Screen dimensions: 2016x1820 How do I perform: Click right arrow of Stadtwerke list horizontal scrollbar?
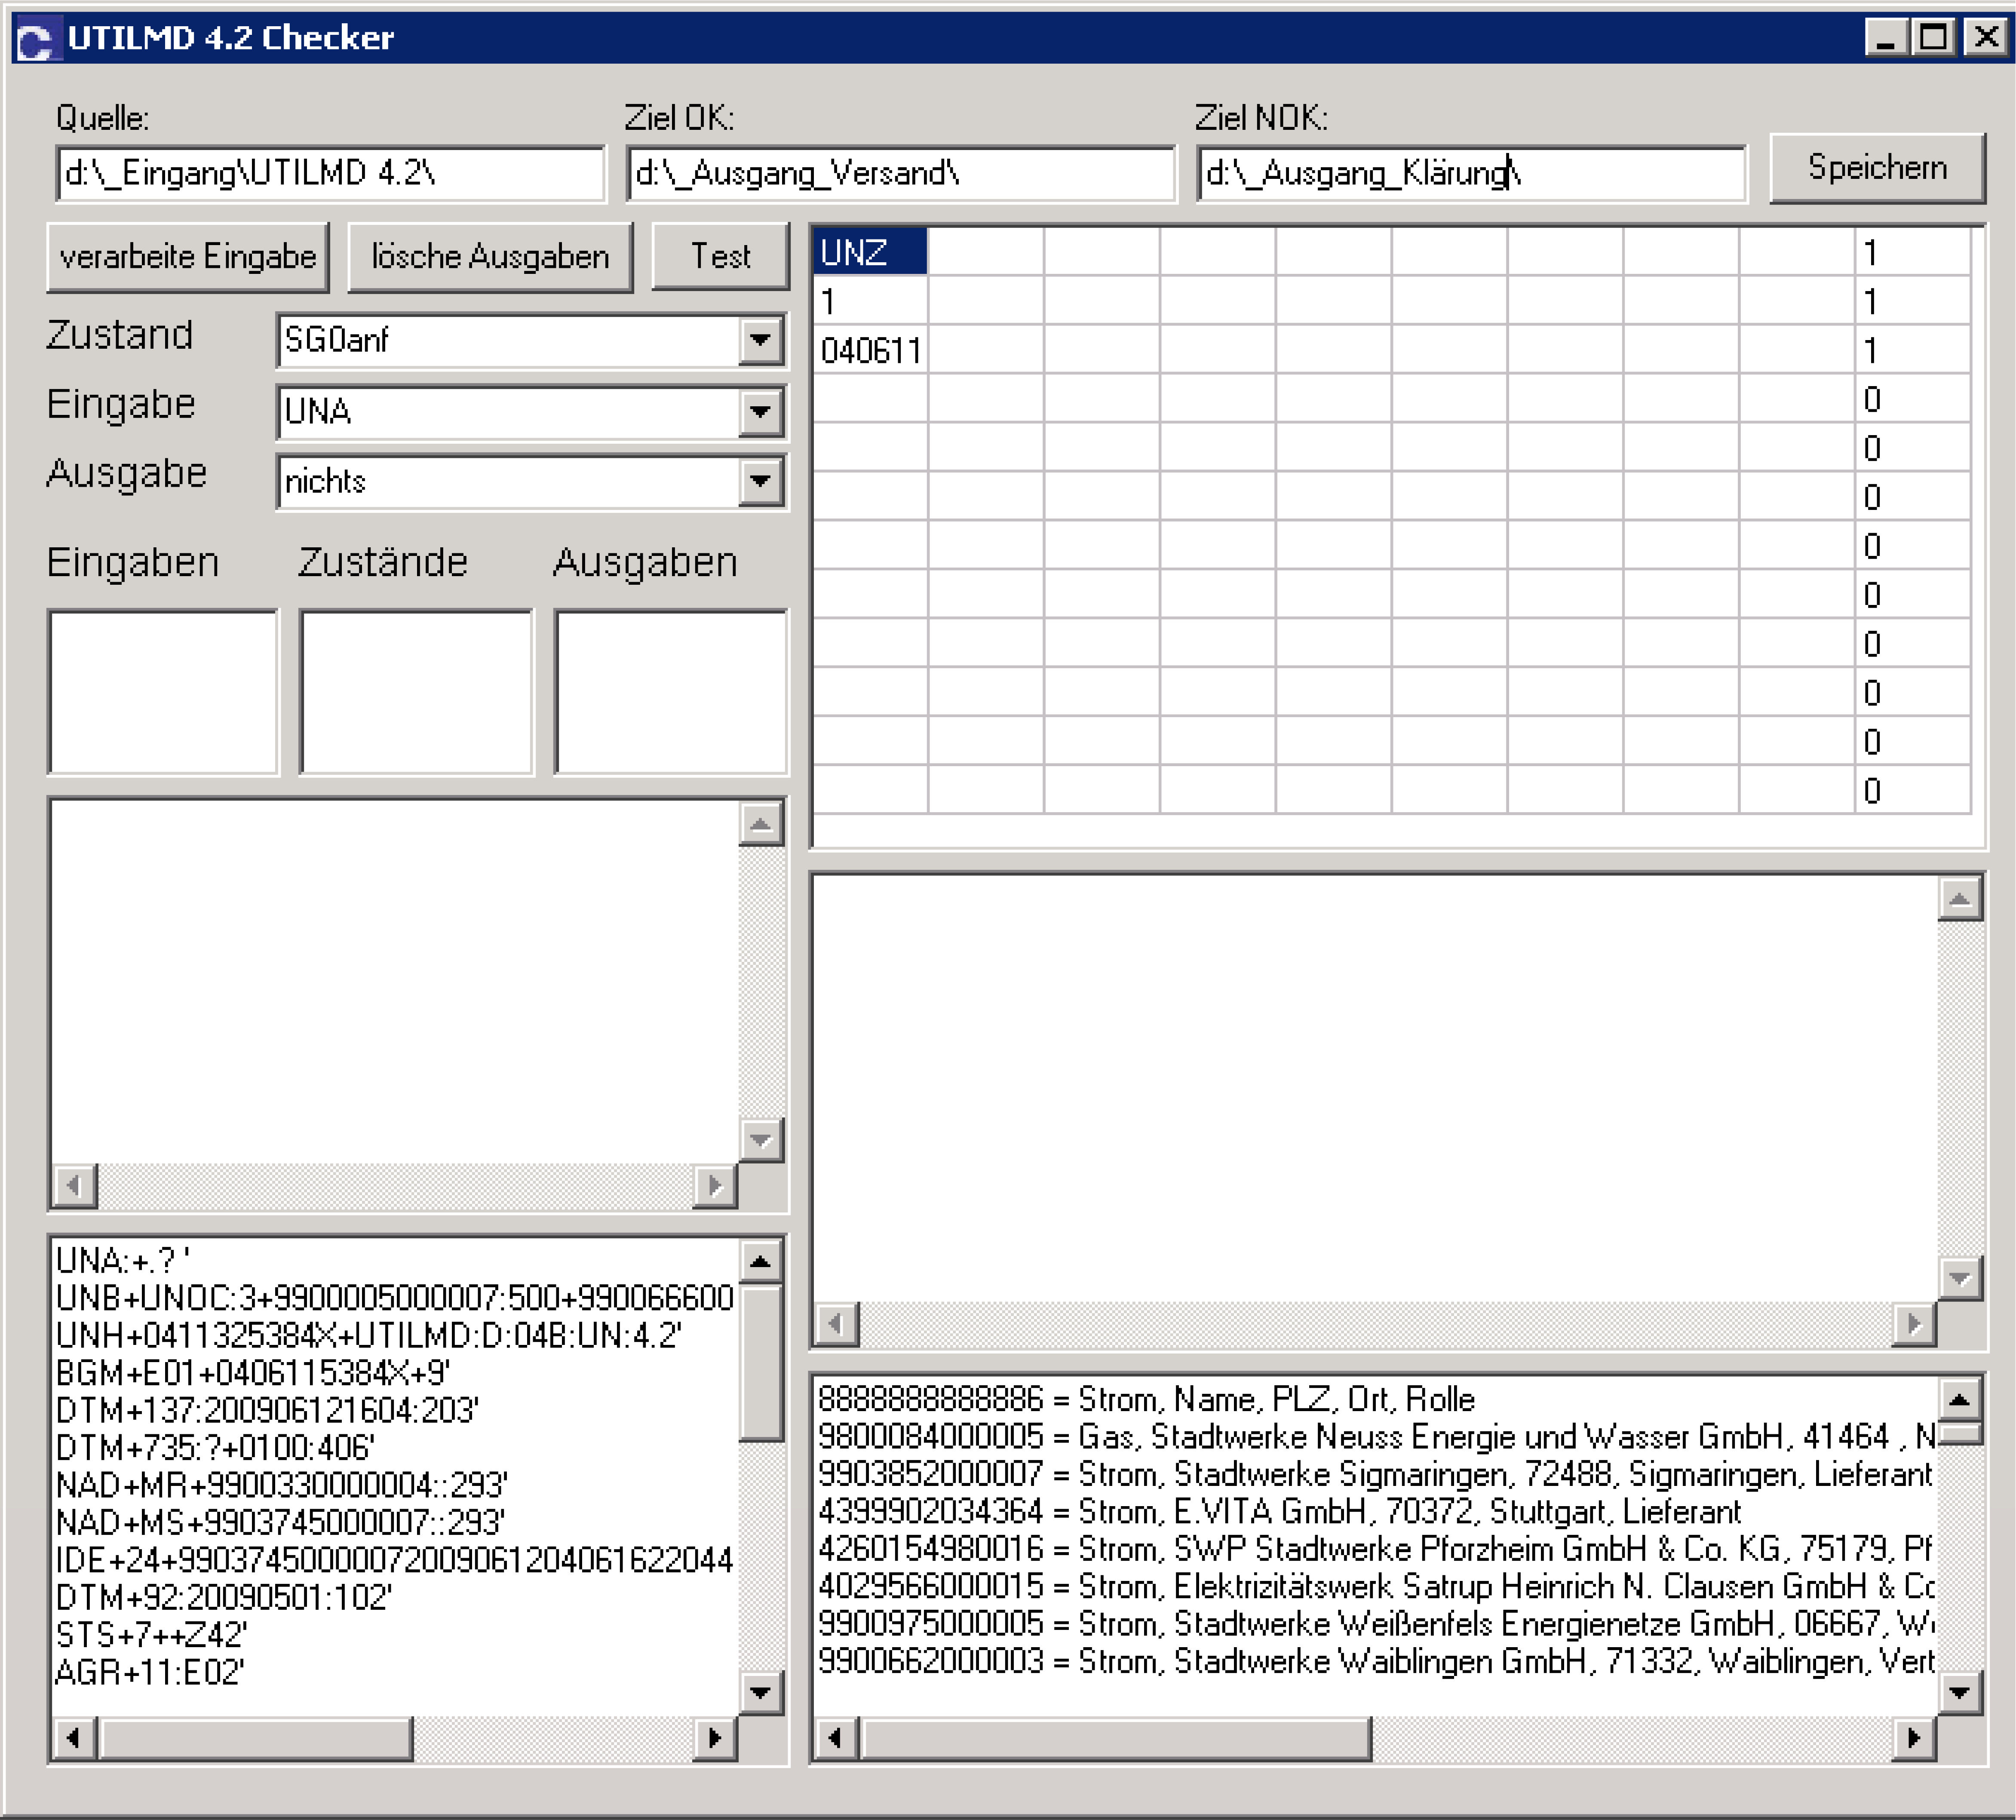1914,1738
